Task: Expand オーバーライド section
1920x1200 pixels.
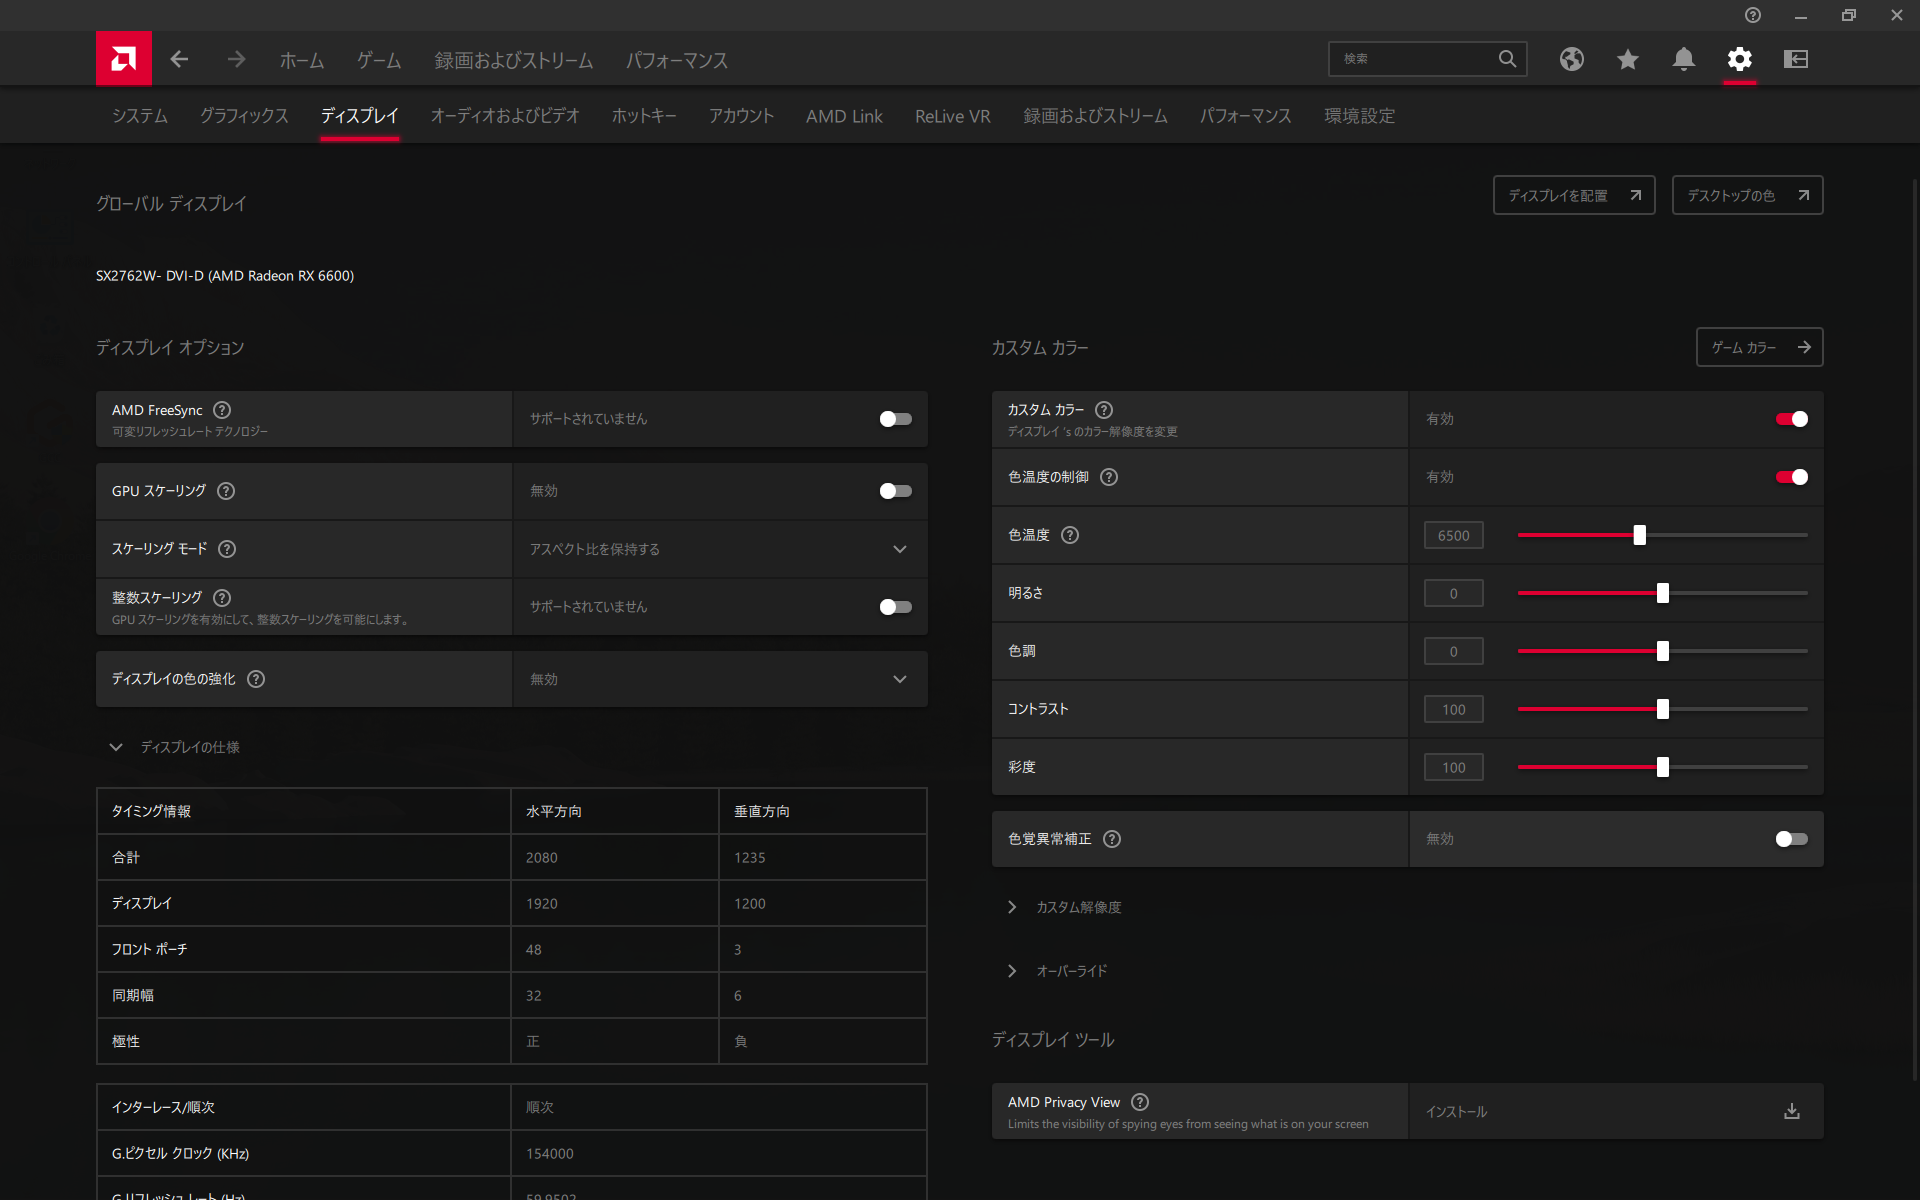Action: point(1012,971)
